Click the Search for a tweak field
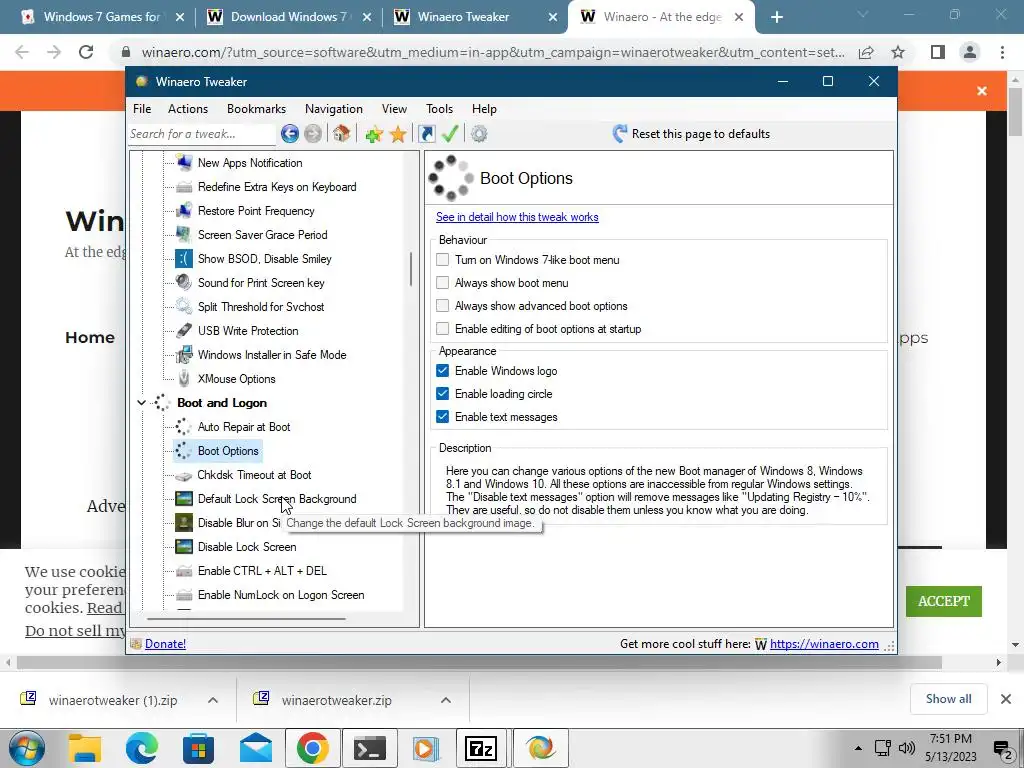This screenshot has height=768, width=1024. pos(202,134)
